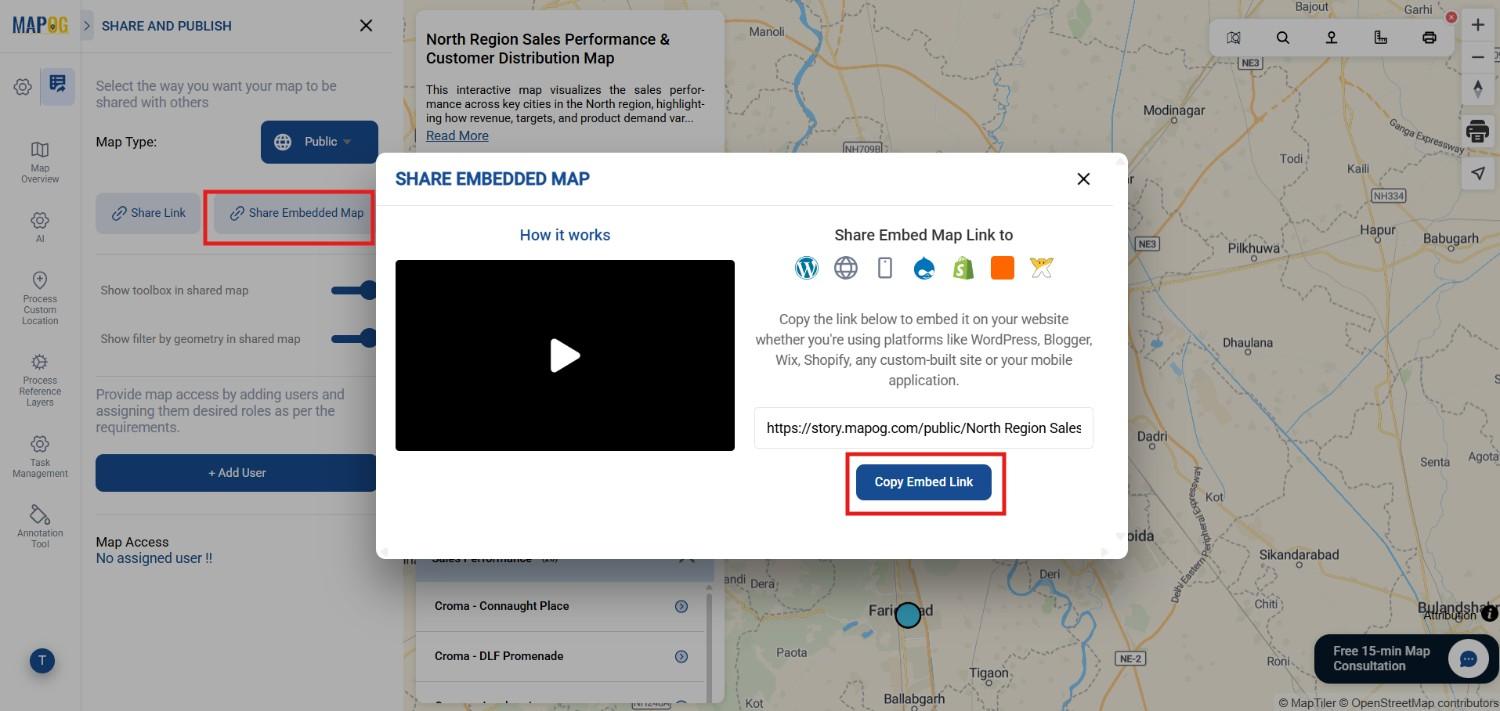Select Croma - DLF Promenade list item
This screenshot has height=711, width=1500.
click(x=562, y=656)
